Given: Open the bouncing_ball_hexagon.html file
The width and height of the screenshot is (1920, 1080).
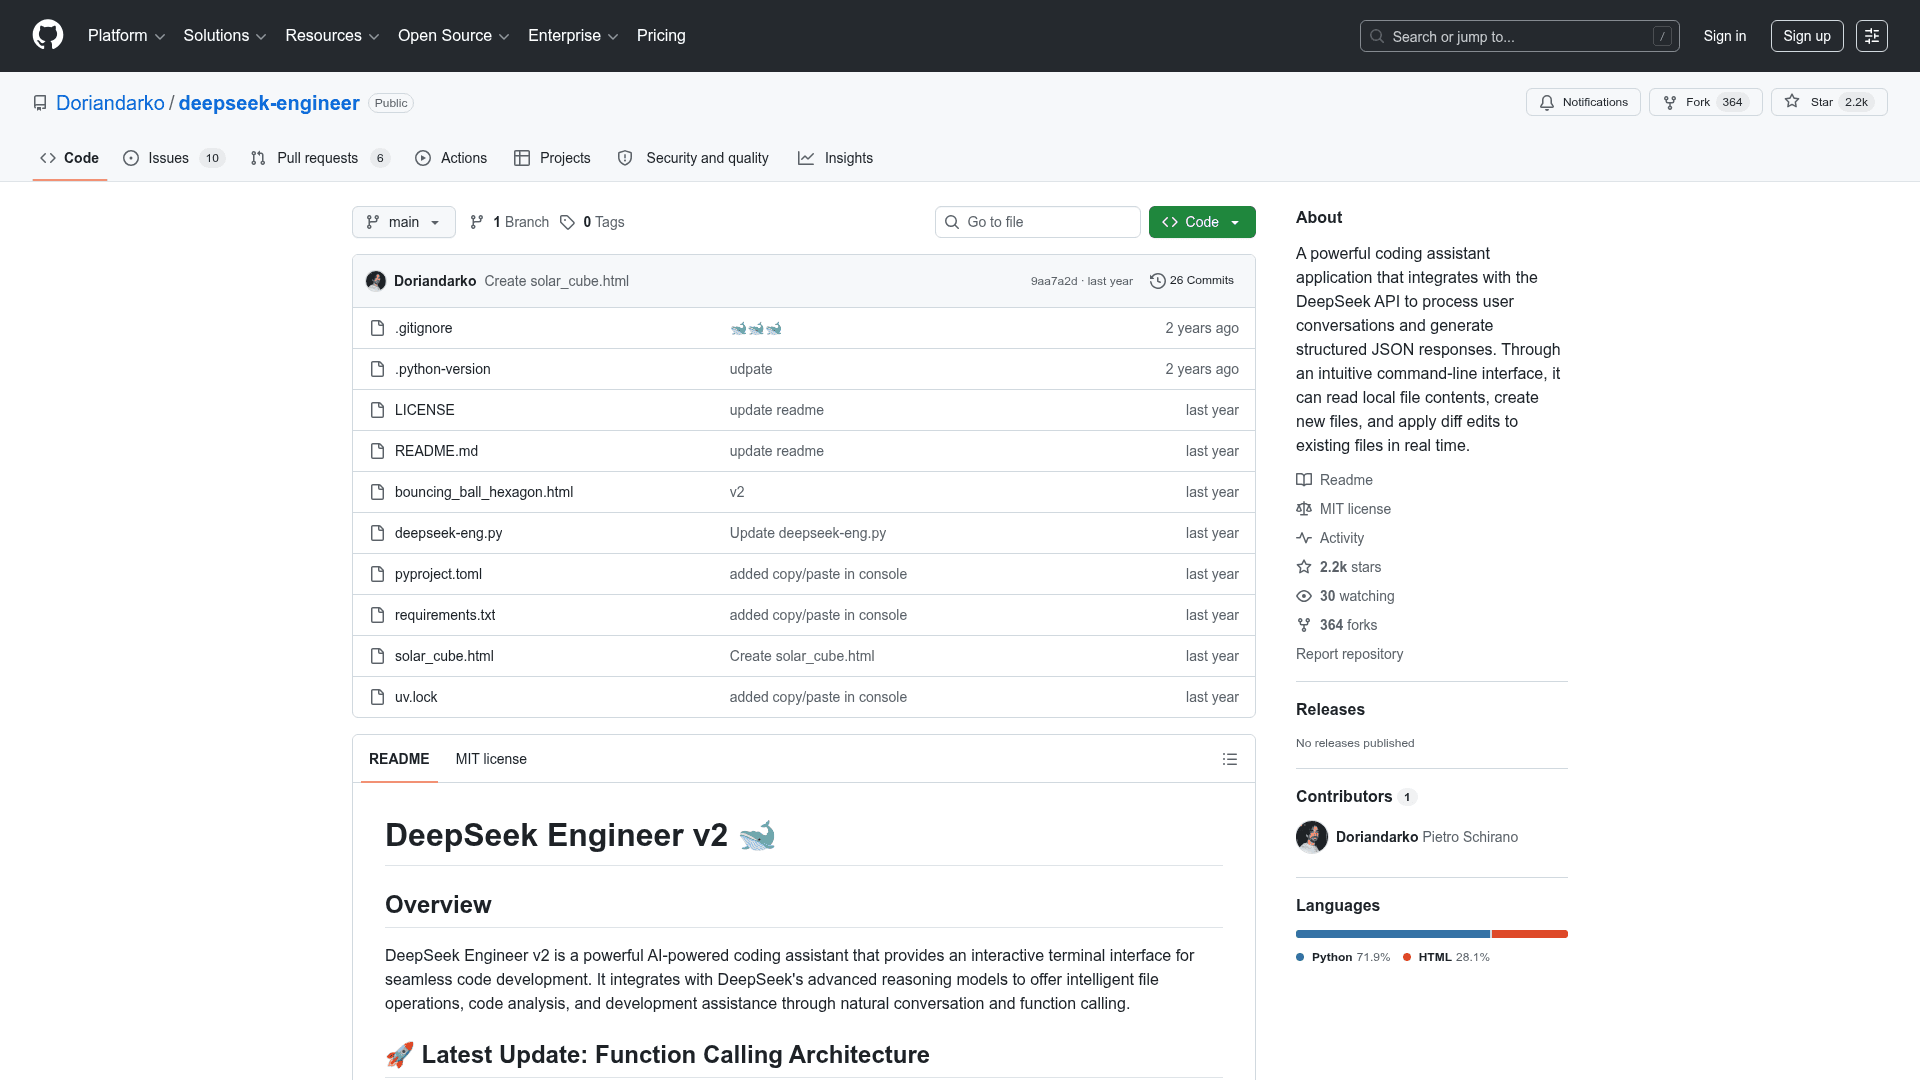Looking at the screenshot, I should pos(484,492).
